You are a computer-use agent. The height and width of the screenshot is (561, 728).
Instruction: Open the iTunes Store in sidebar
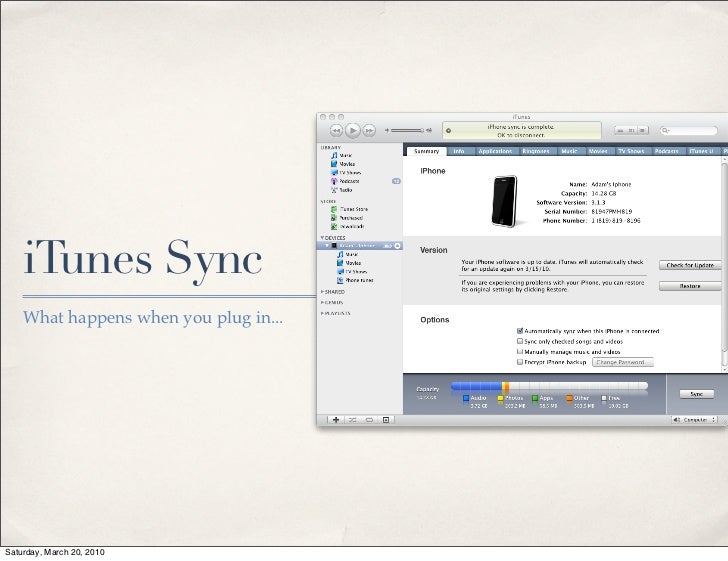pos(349,209)
